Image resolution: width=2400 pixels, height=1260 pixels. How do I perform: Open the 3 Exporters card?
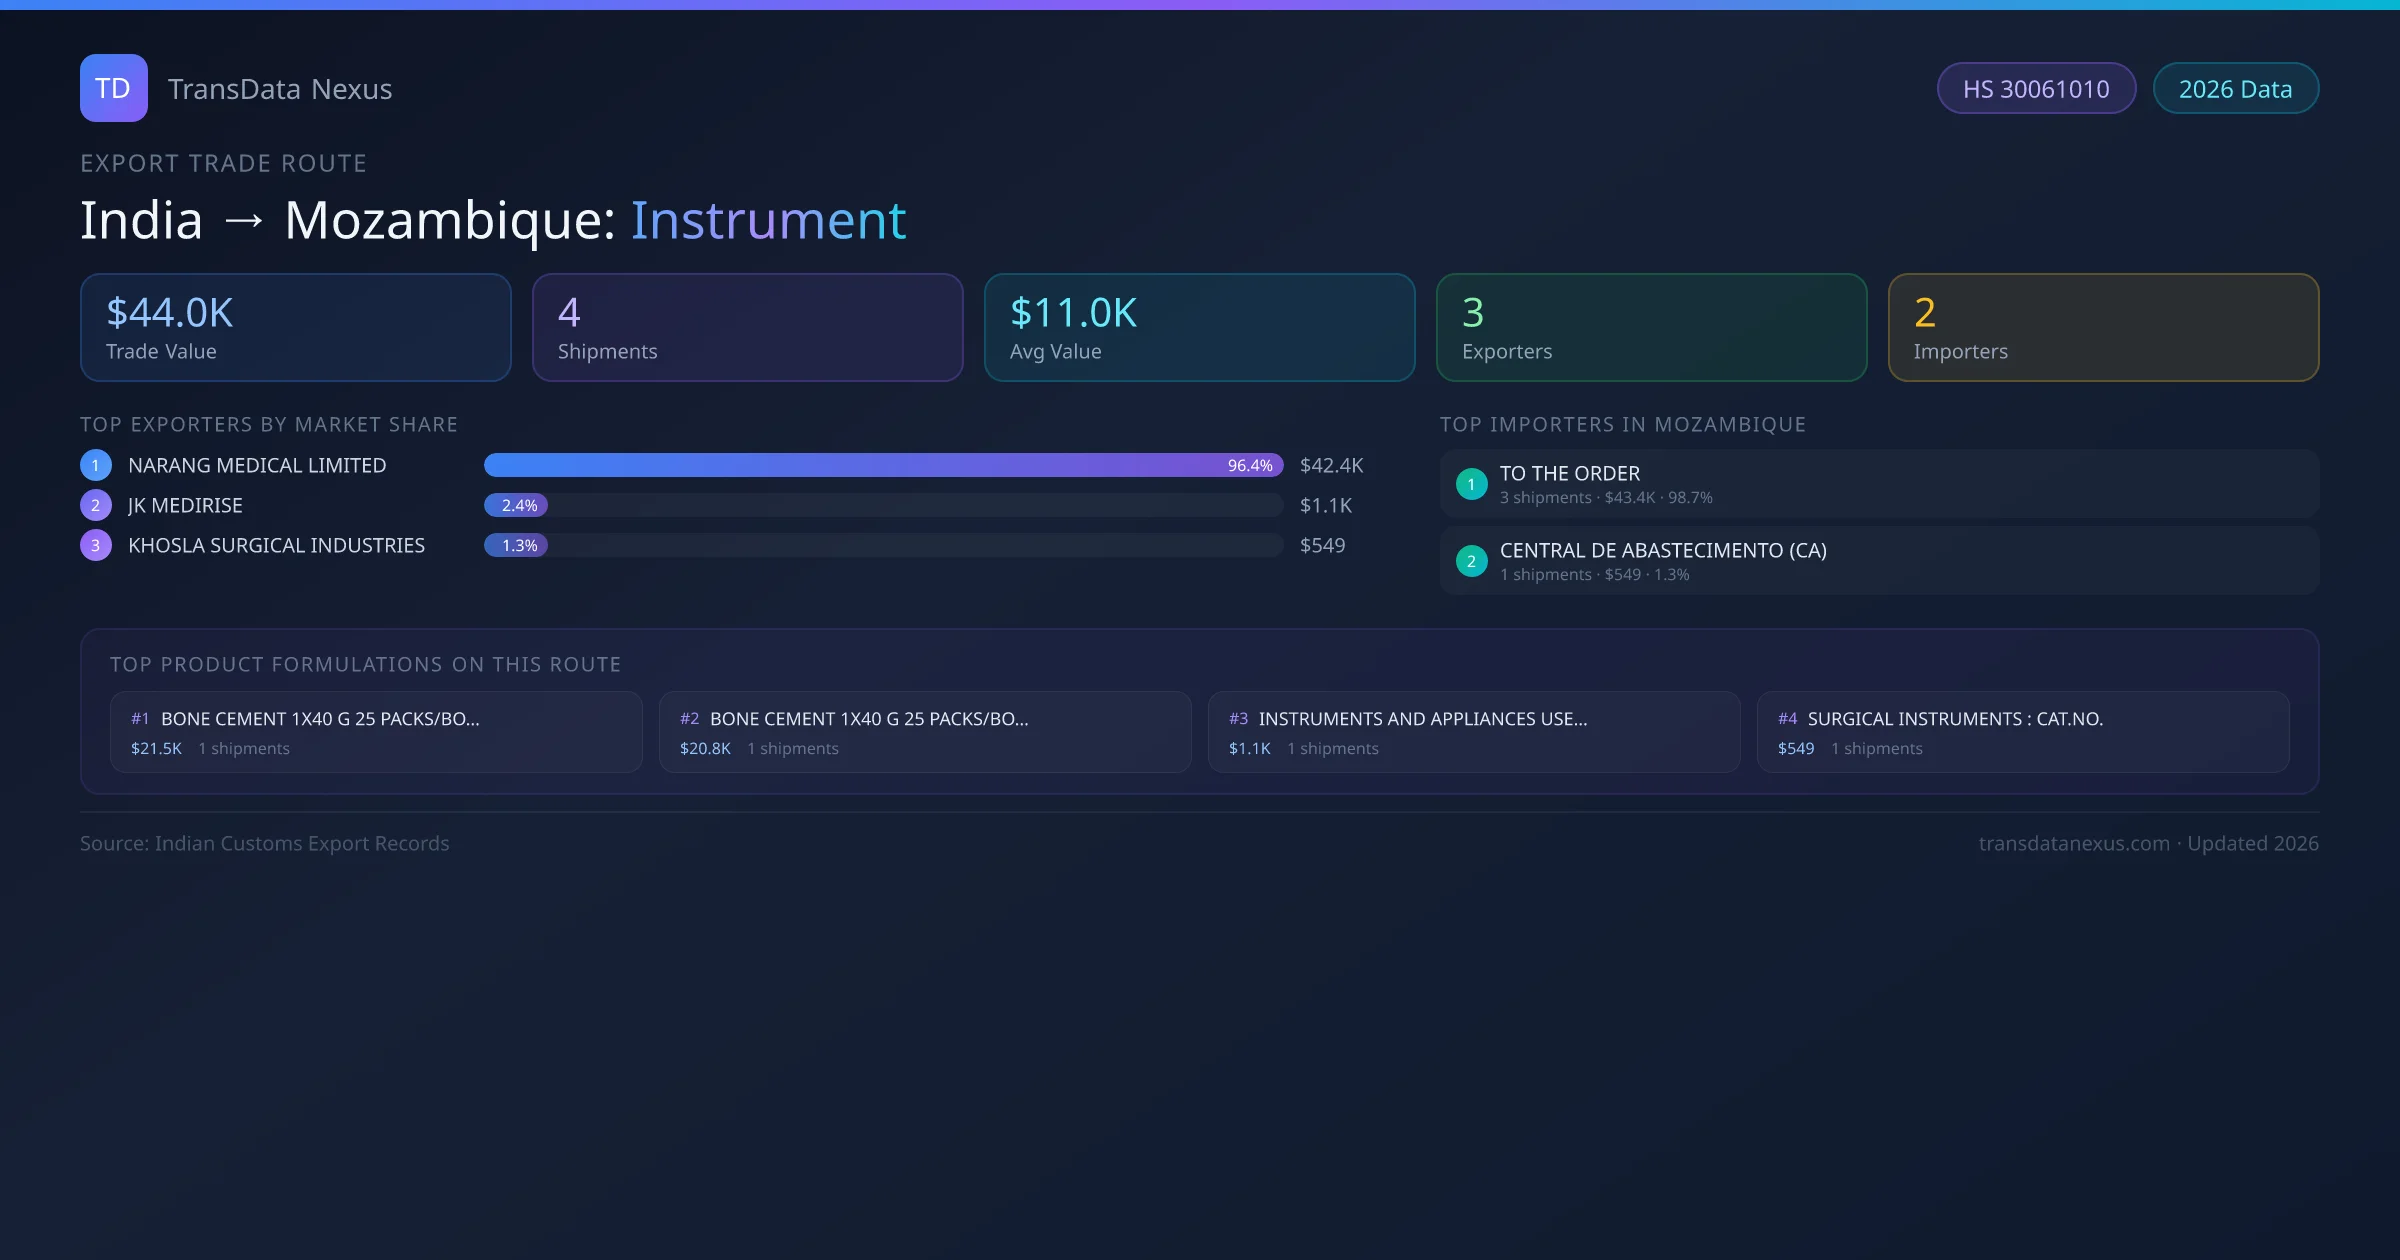1651,328
